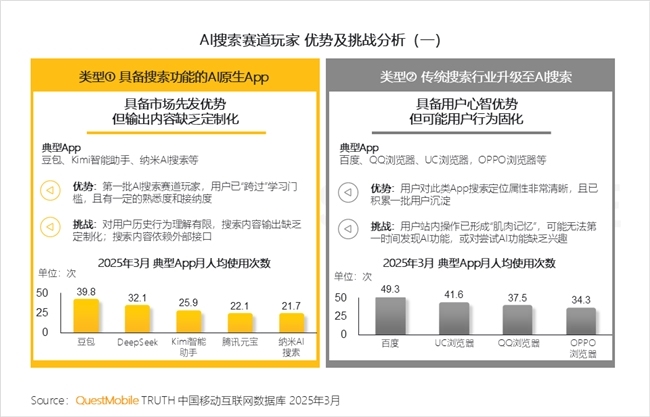Click the yellow arrow icon beside 优势 in left panel
The height and width of the screenshot is (417, 650).
tap(50, 191)
